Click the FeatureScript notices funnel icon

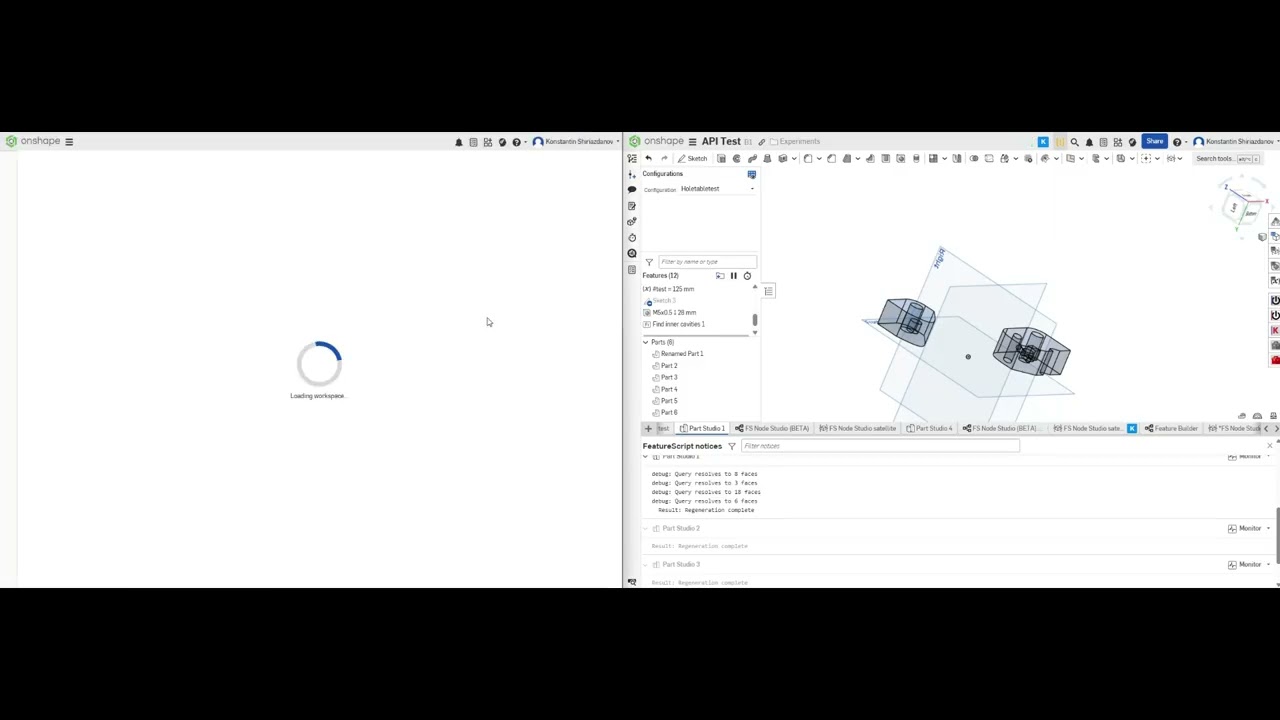(731, 446)
